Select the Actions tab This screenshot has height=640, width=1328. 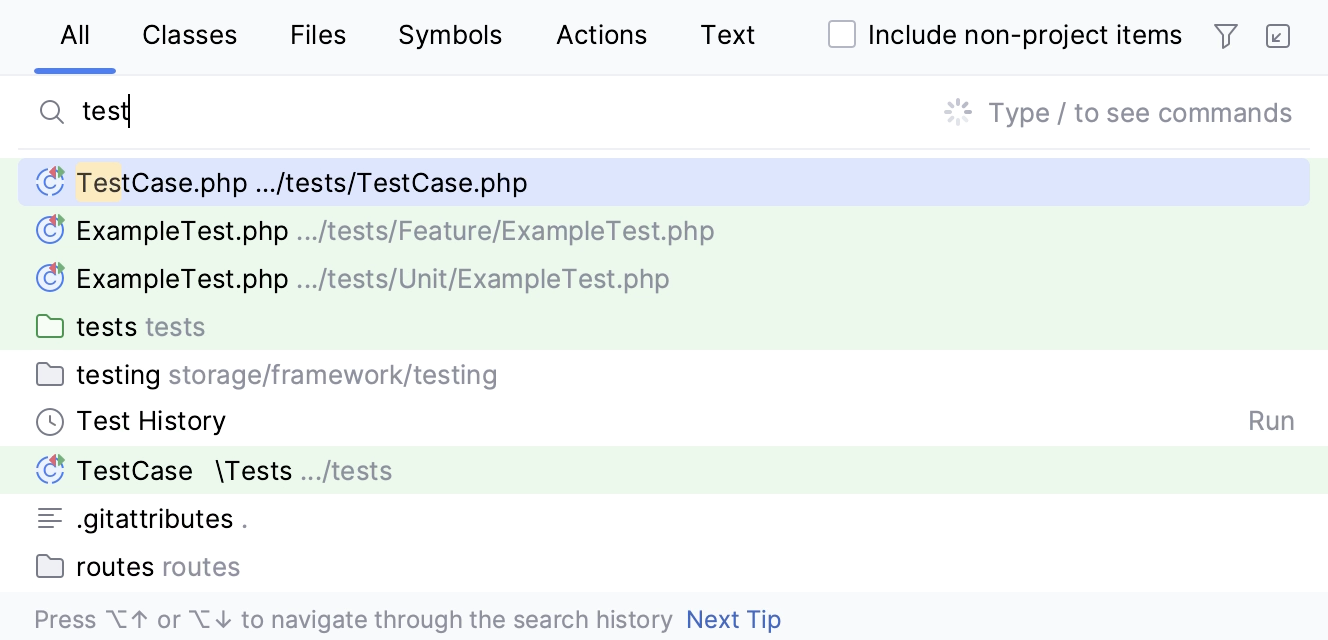[601, 35]
